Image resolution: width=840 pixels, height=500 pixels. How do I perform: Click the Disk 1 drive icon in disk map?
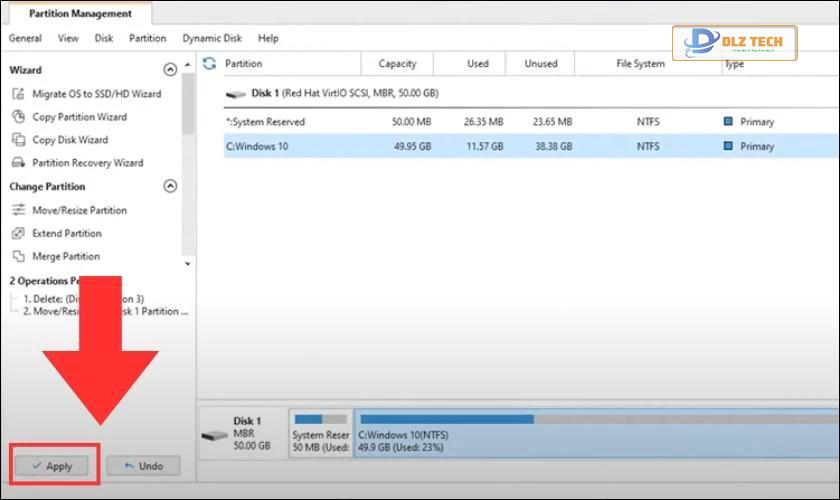tap(215, 435)
